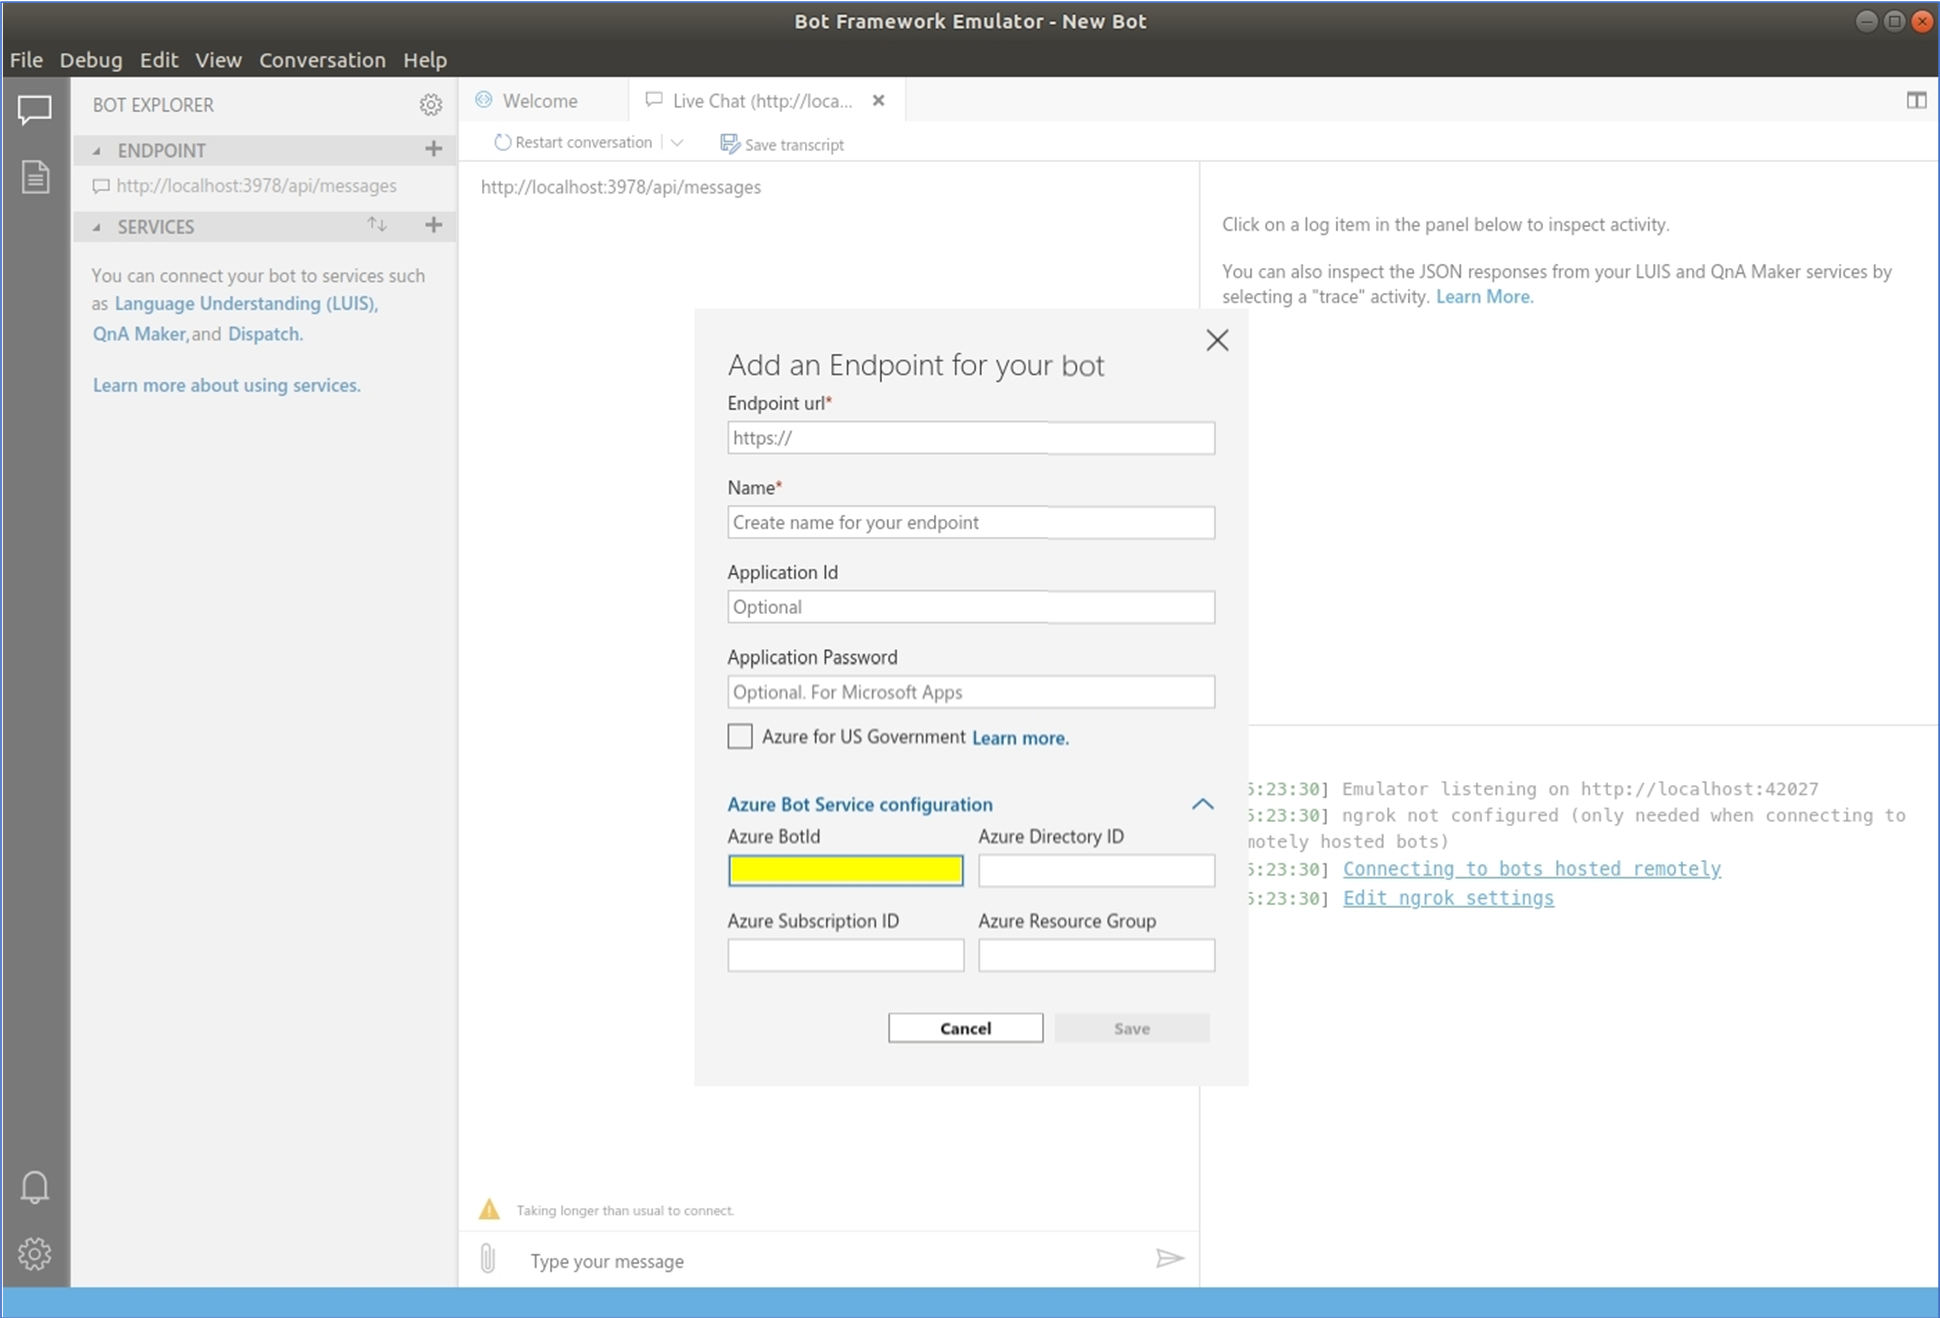
Task: Open the Edit menu
Action: click(x=159, y=60)
